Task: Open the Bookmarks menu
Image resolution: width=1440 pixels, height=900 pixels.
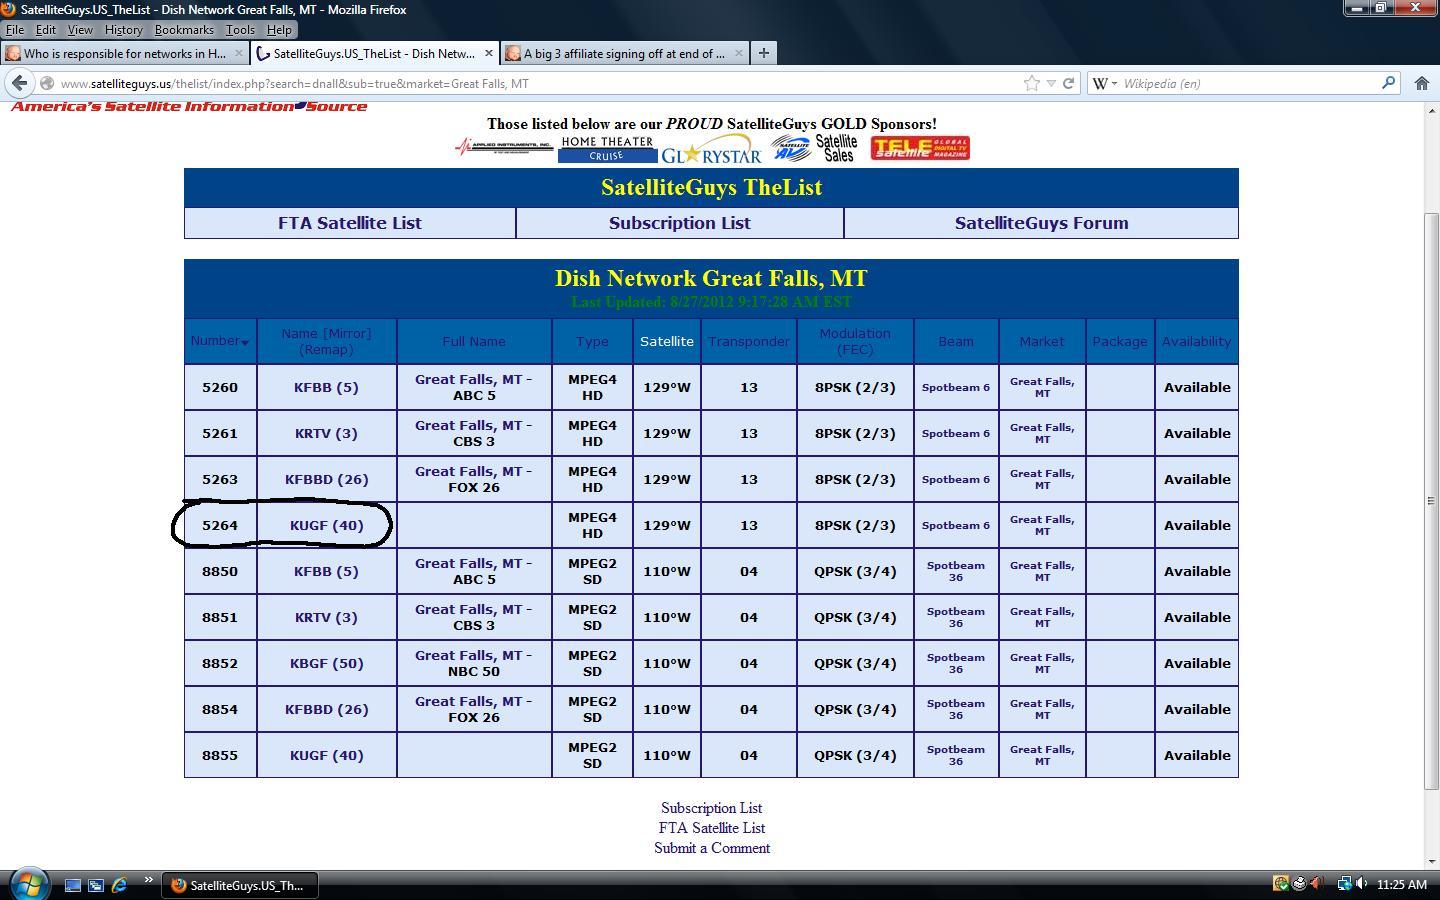Action: pyautogui.click(x=184, y=30)
